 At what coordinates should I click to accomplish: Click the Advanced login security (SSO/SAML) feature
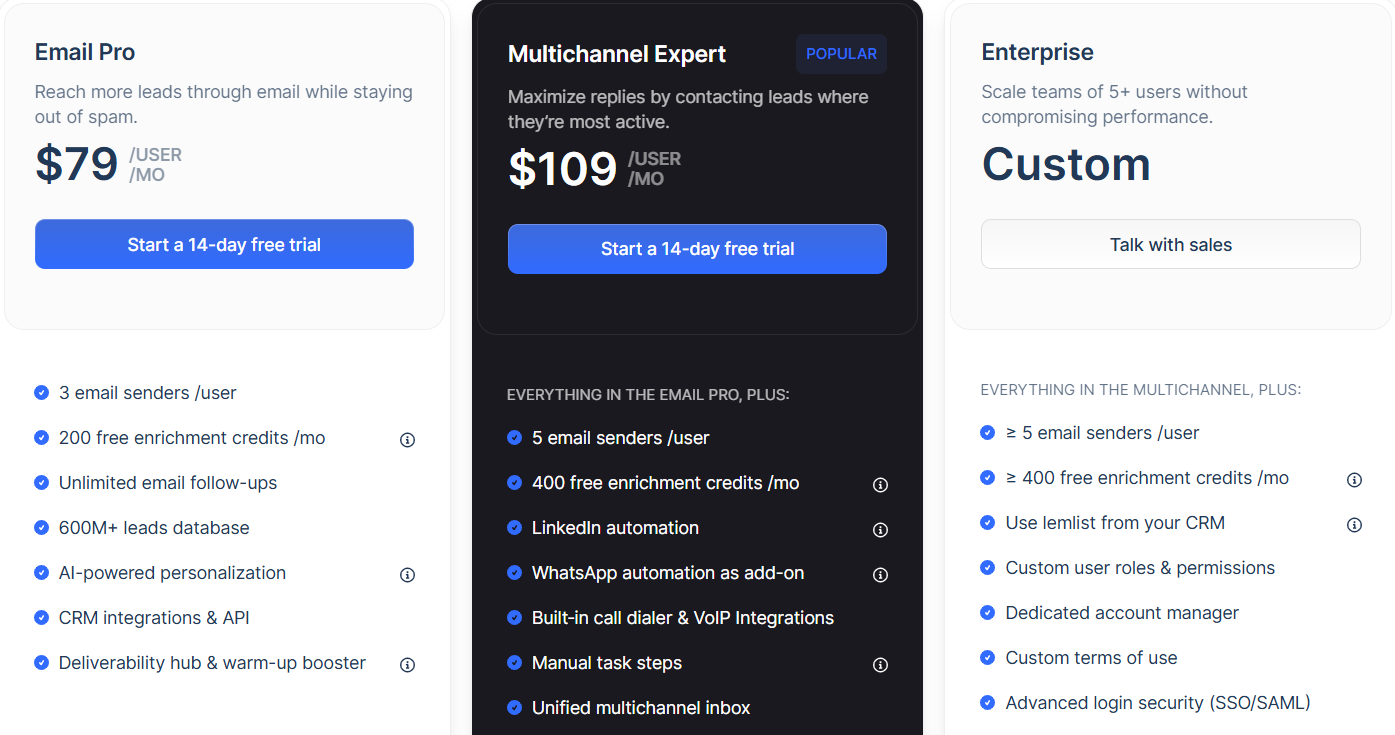[1157, 703]
